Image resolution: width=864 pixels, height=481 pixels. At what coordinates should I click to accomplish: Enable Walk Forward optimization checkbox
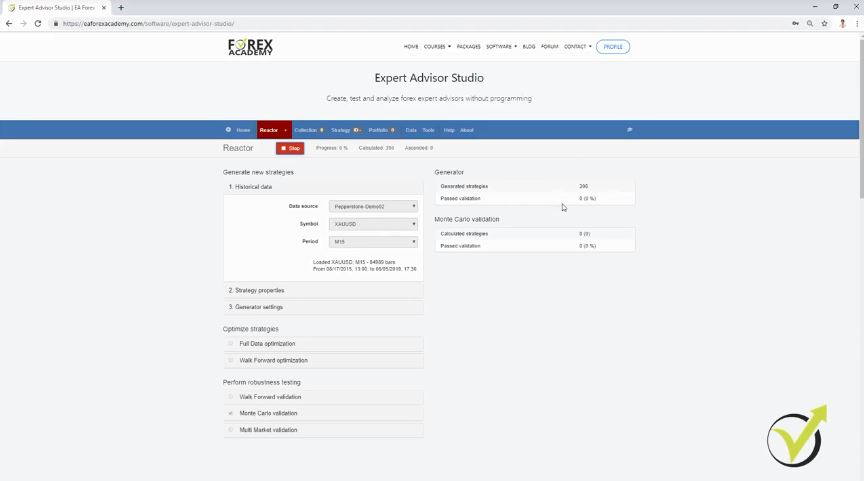pos(230,360)
